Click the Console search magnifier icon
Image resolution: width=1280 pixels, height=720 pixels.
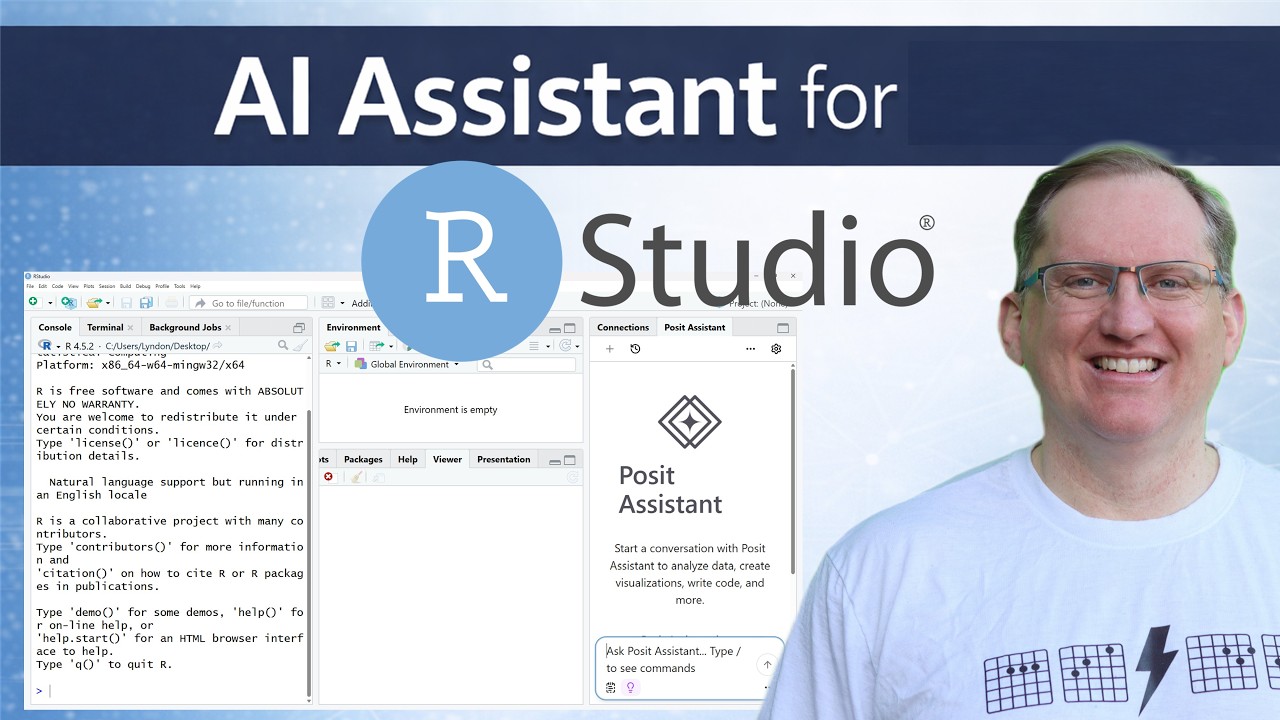[283, 345]
